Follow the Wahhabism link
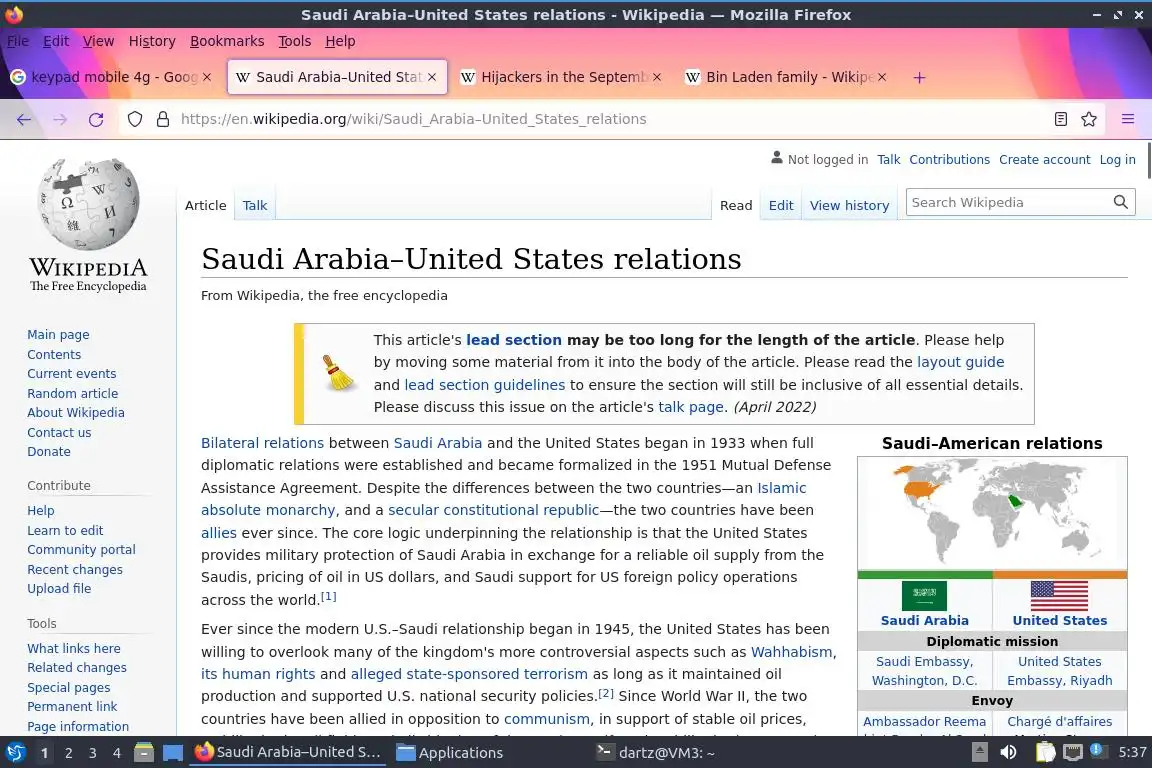The width and height of the screenshot is (1152, 768). pos(791,652)
